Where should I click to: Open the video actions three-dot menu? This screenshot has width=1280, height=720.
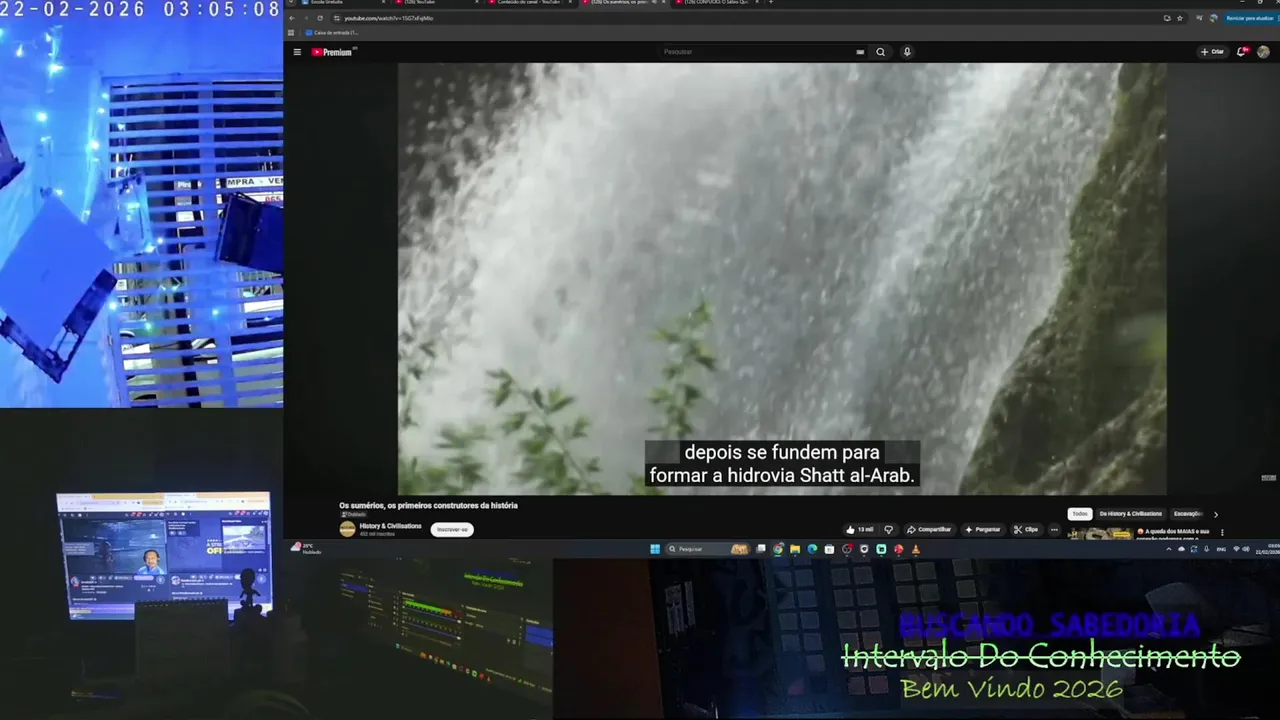[x=1054, y=529]
